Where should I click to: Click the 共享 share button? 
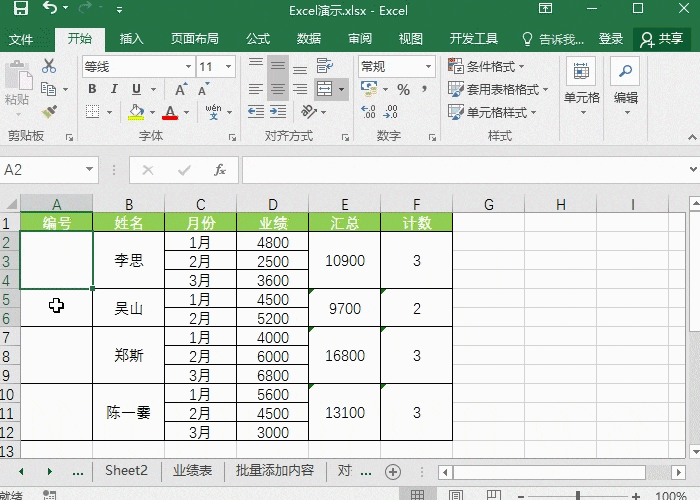(662, 39)
